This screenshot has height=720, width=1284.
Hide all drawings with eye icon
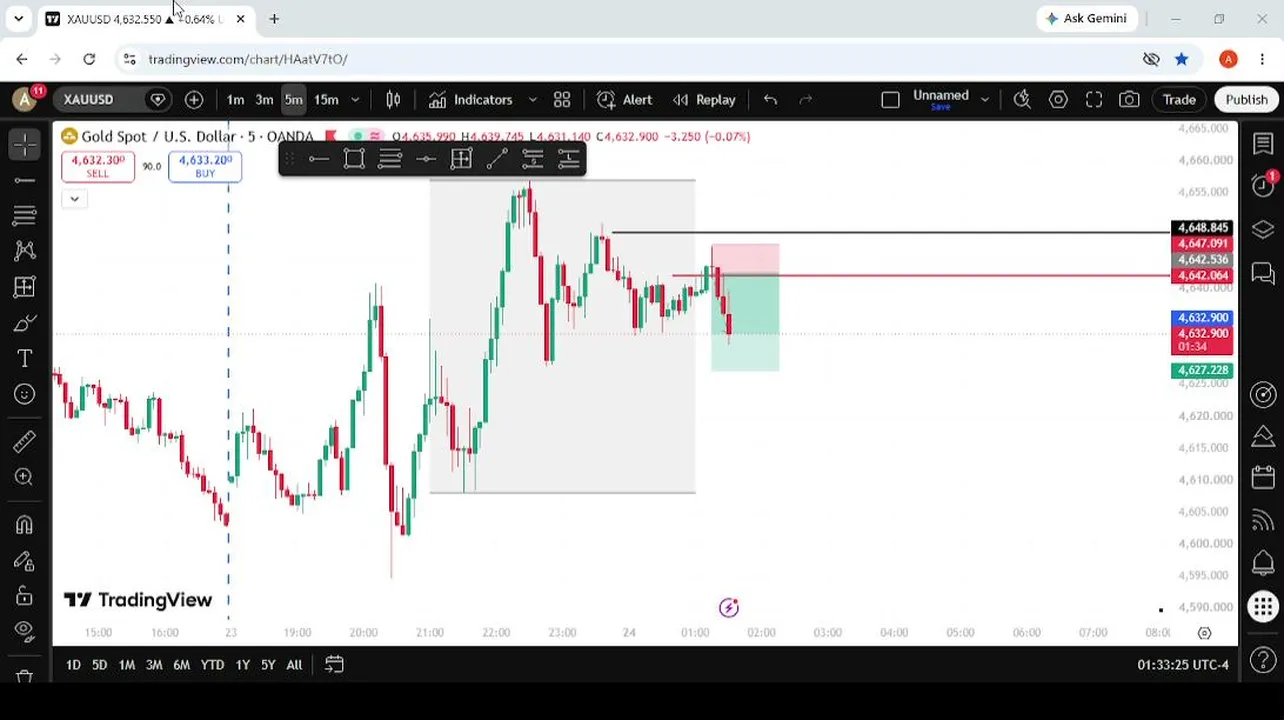tap(25, 631)
